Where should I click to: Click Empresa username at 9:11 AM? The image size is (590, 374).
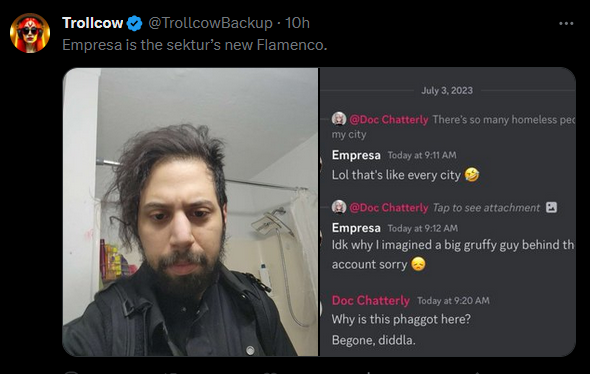click(356, 155)
